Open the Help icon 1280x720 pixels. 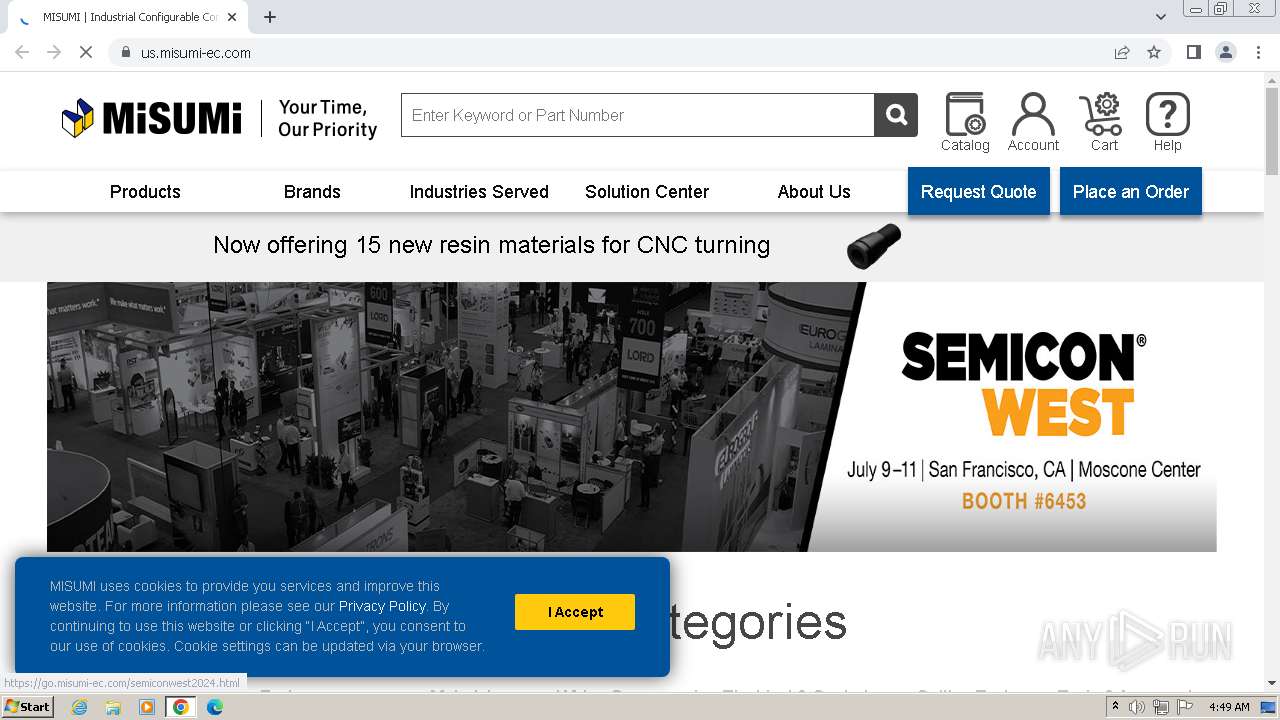1167,122
